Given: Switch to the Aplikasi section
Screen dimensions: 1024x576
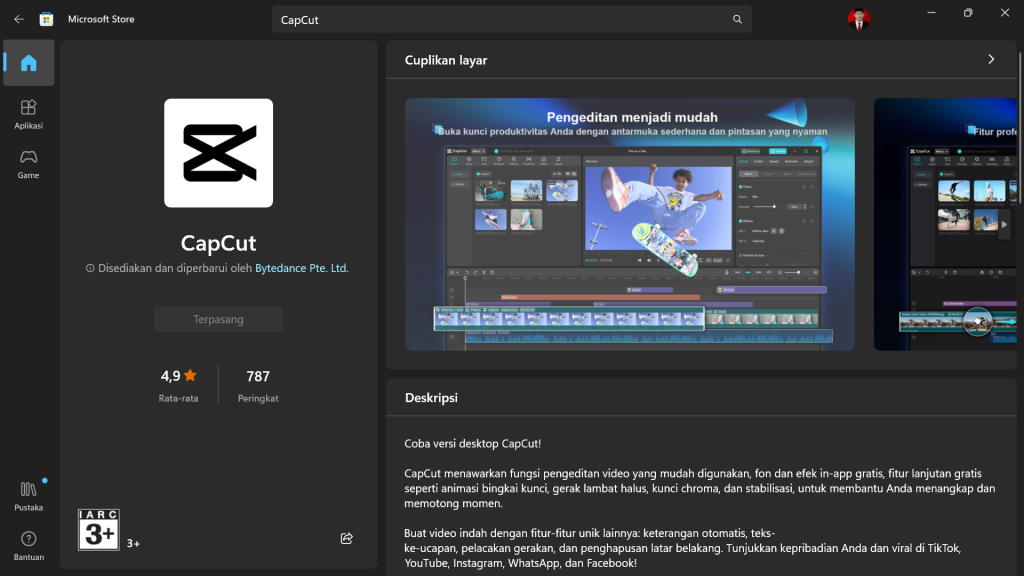Looking at the screenshot, I should point(28,113).
